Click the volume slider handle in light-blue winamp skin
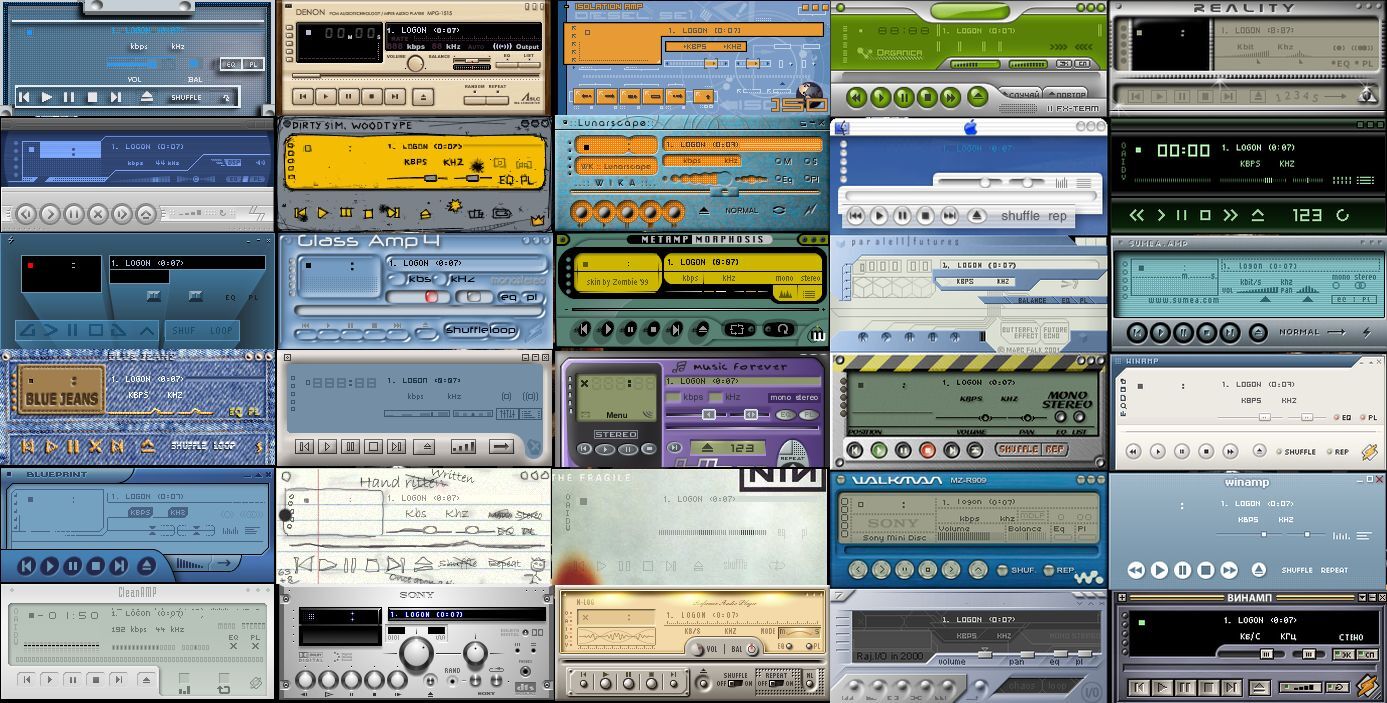Screen dimensions: 1387x703 [x=1263, y=535]
